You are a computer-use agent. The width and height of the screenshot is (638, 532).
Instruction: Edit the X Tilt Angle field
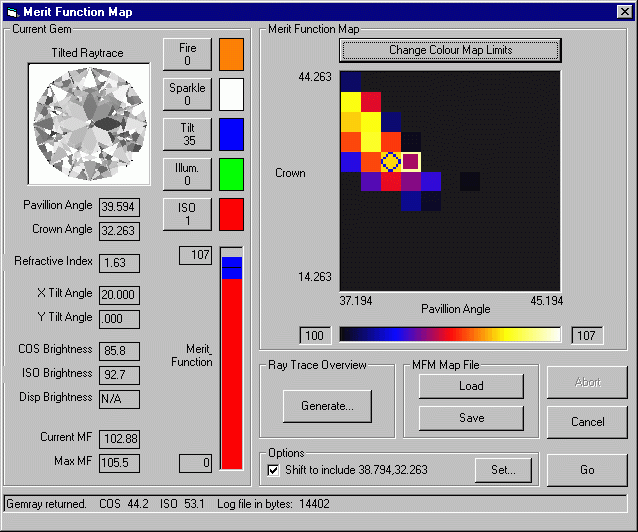point(119,295)
